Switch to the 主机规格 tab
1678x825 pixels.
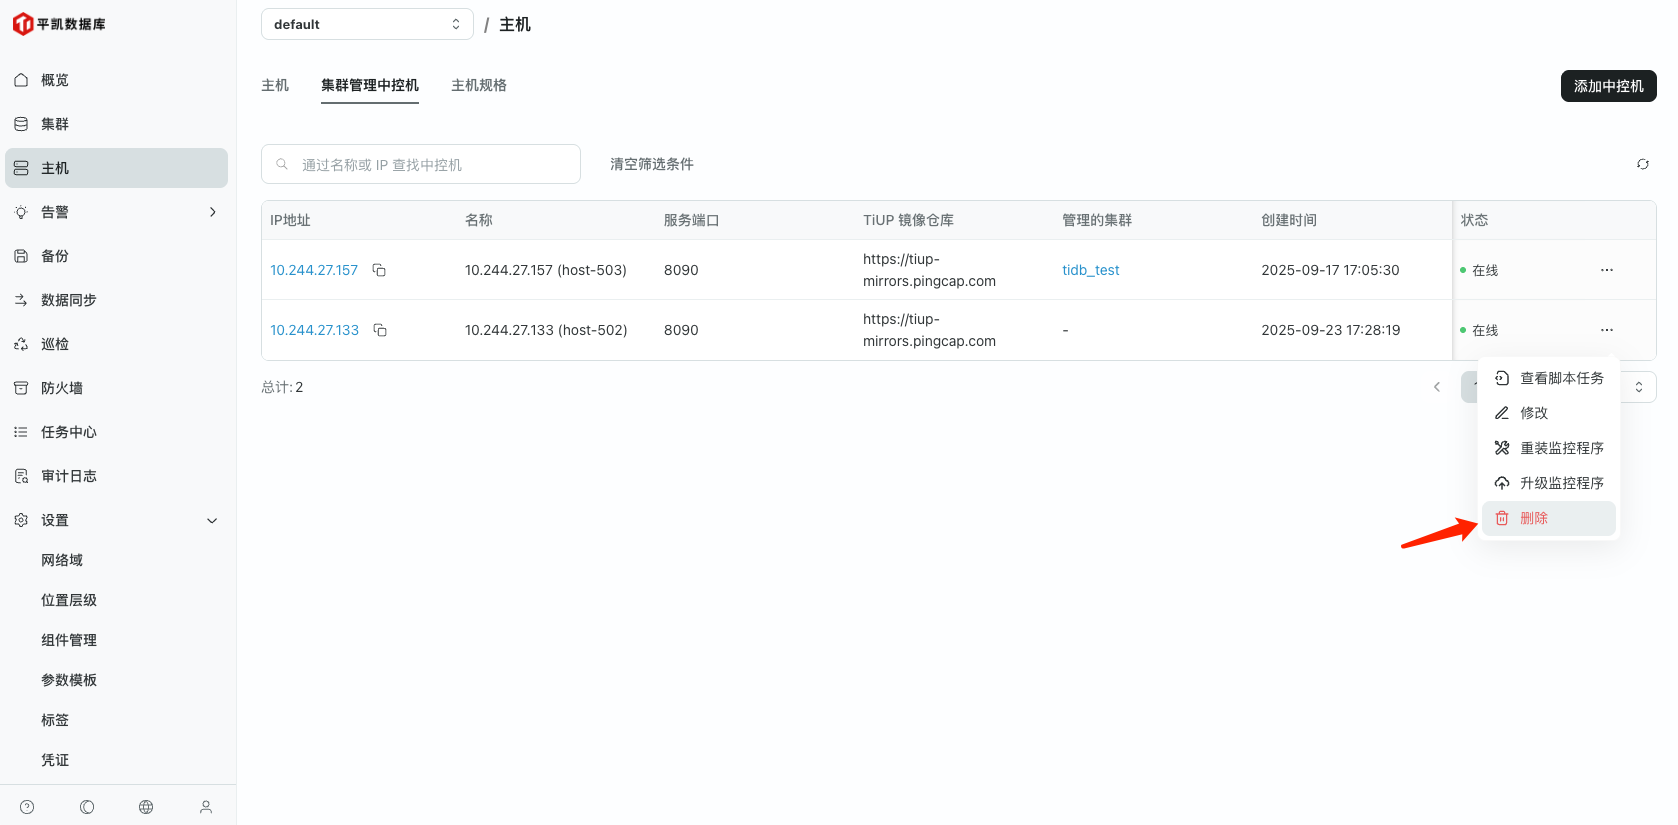(478, 86)
